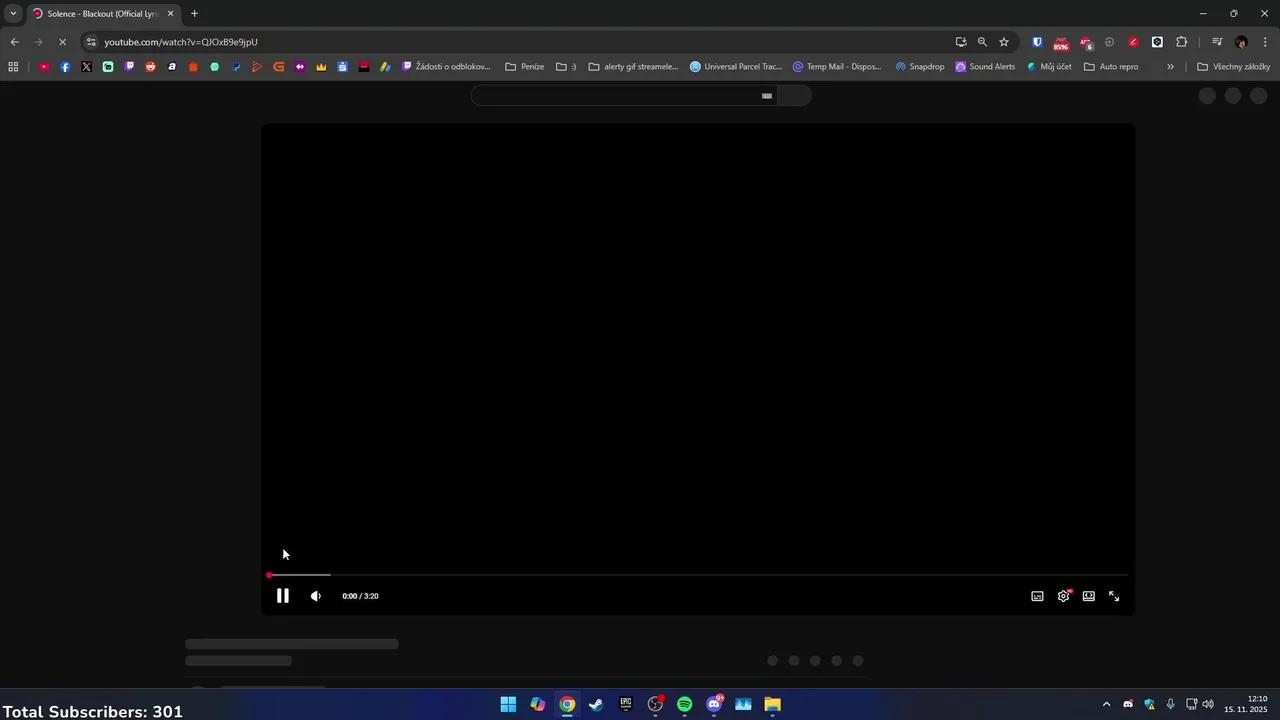Viewport: 1280px width, 720px height.
Task: Expand the alerty gif streamele... folder
Action: pyautogui.click(x=634, y=67)
